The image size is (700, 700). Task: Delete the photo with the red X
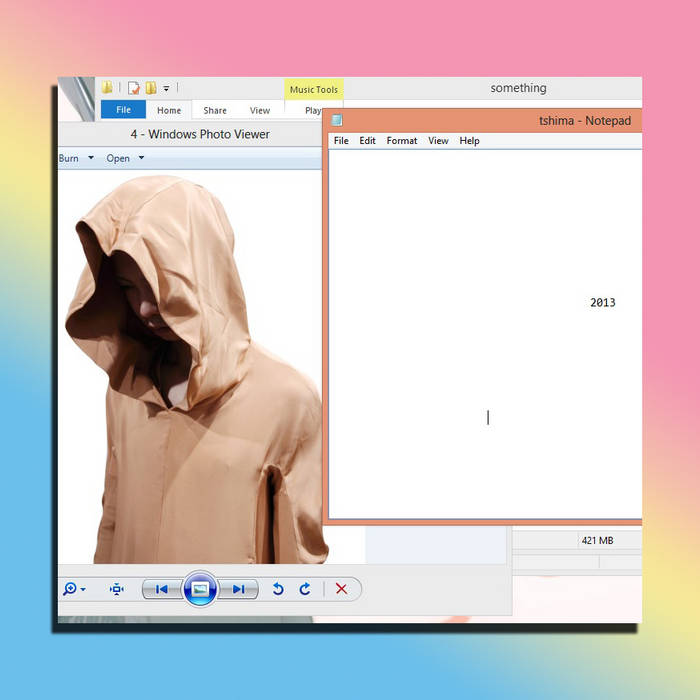341,589
